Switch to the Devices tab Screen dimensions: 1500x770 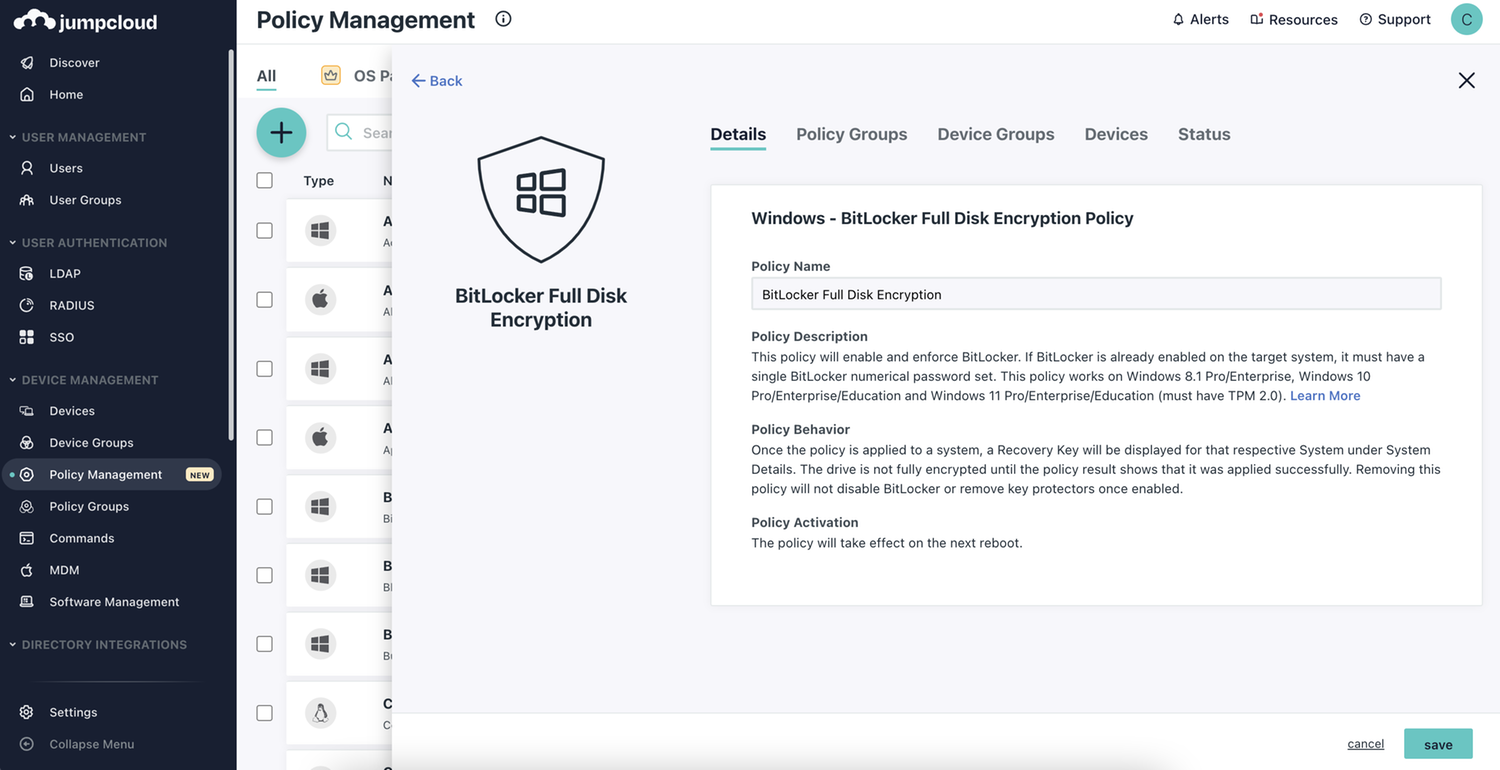coord(1116,134)
